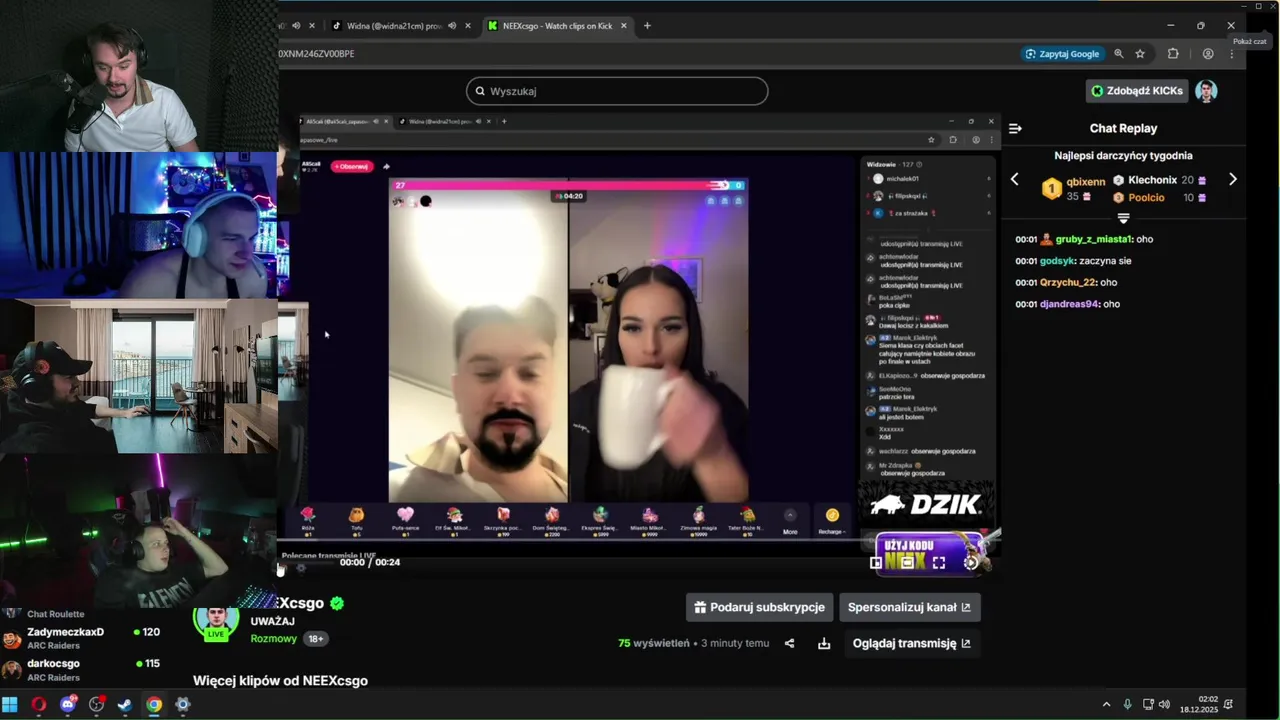Focus the Wyszukaj search field
This screenshot has width=1280, height=720.
pyautogui.click(x=617, y=91)
